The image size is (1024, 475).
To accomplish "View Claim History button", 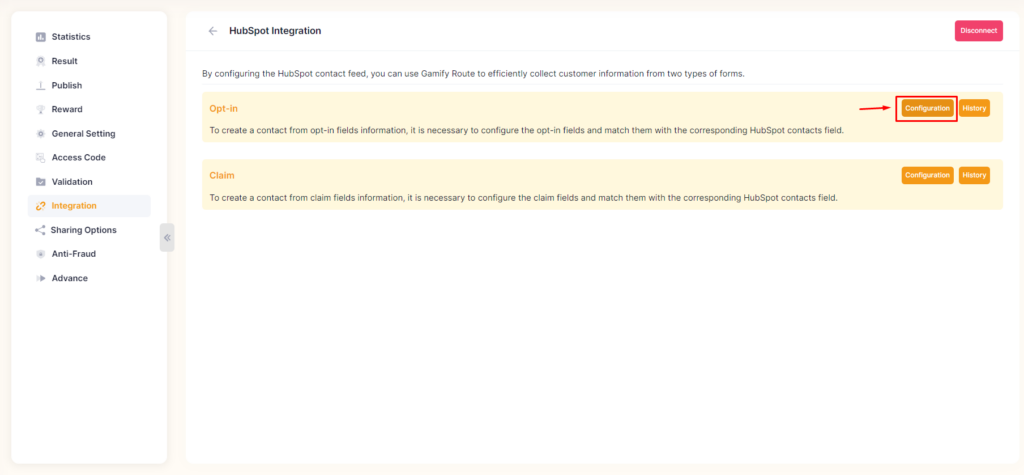I will pos(974,176).
